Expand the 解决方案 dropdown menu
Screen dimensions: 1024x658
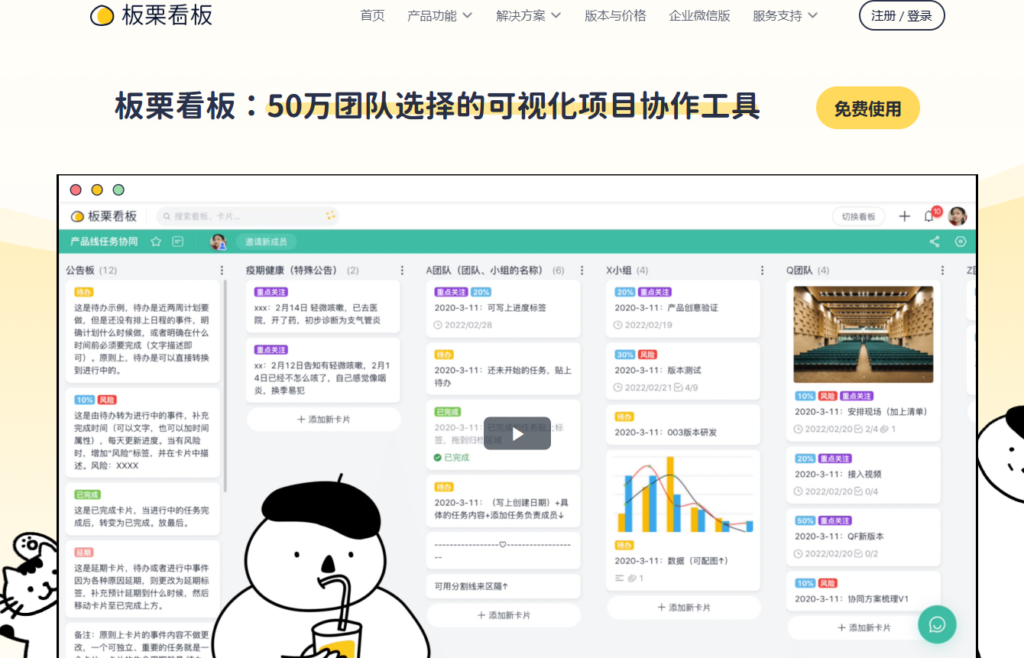pyautogui.click(x=521, y=16)
